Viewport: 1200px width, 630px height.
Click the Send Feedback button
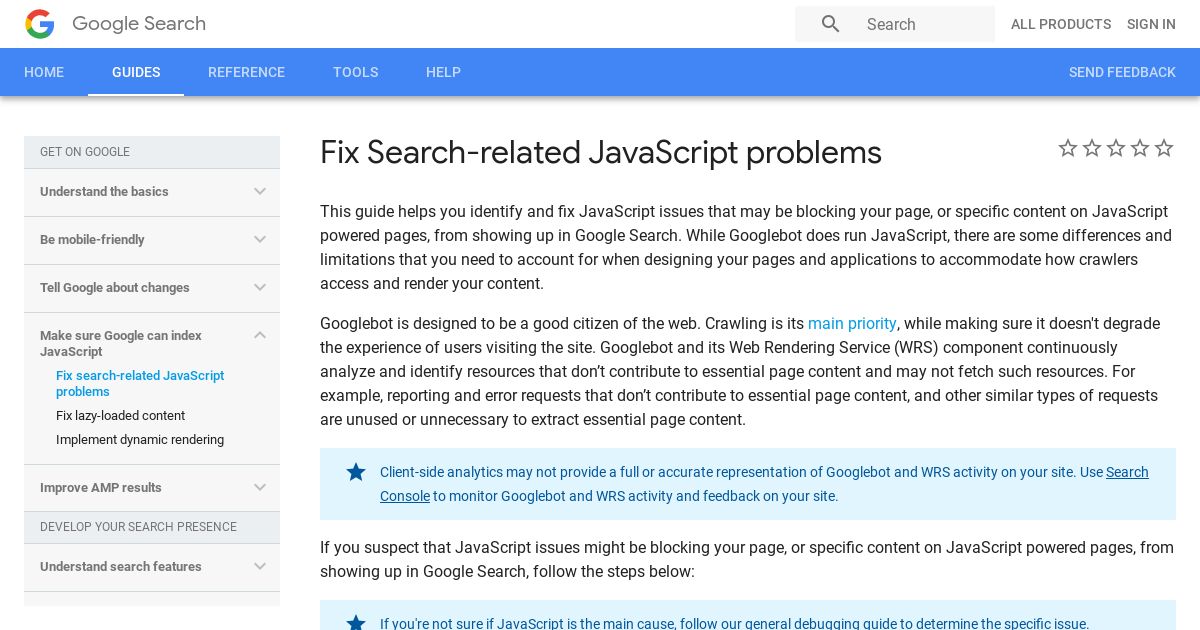coord(1122,72)
